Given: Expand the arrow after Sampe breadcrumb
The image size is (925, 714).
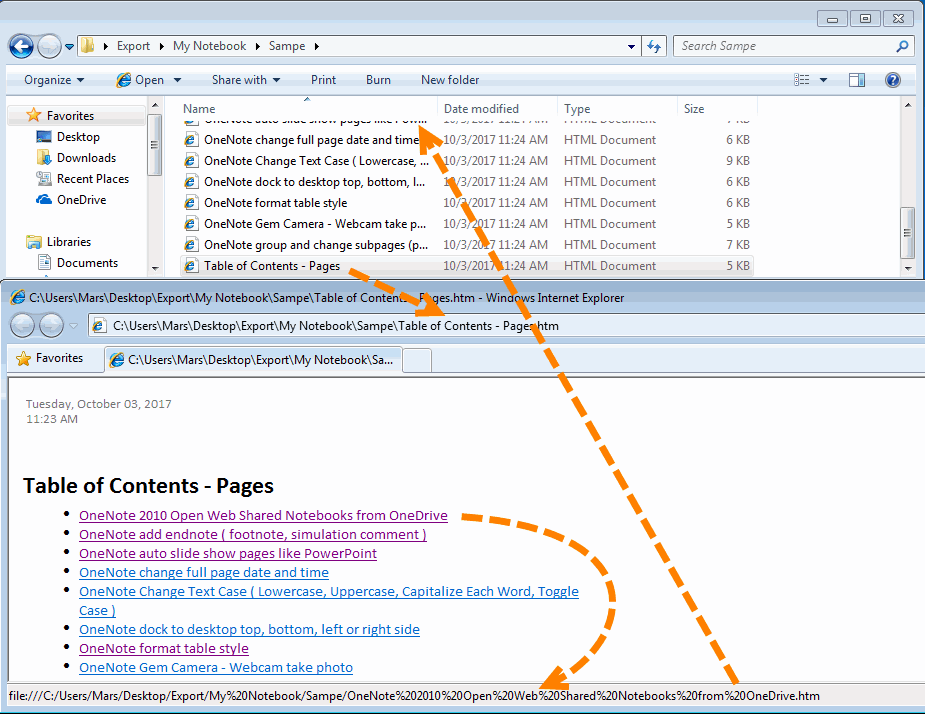Looking at the screenshot, I should [317, 46].
